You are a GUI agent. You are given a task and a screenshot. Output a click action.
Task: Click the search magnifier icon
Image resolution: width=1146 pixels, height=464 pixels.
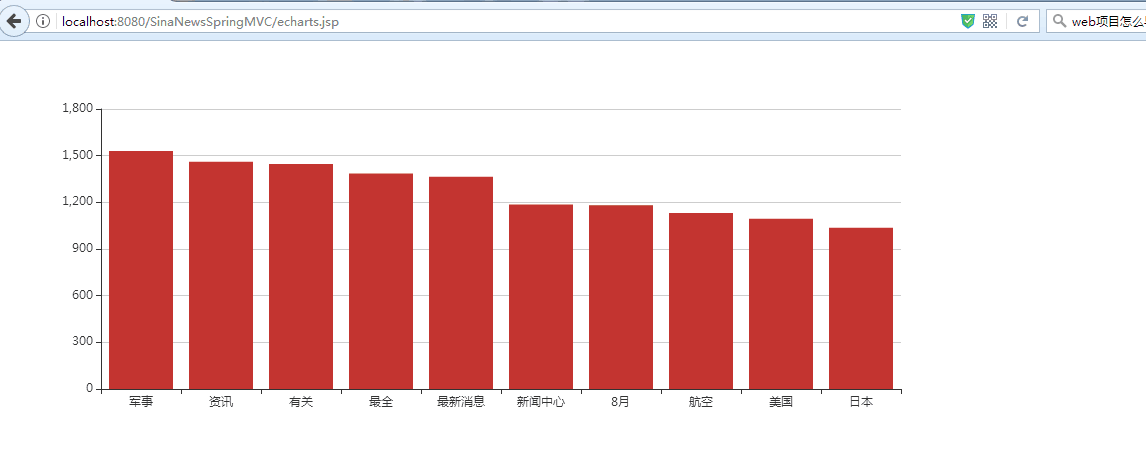pyautogui.click(x=1059, y=21)
